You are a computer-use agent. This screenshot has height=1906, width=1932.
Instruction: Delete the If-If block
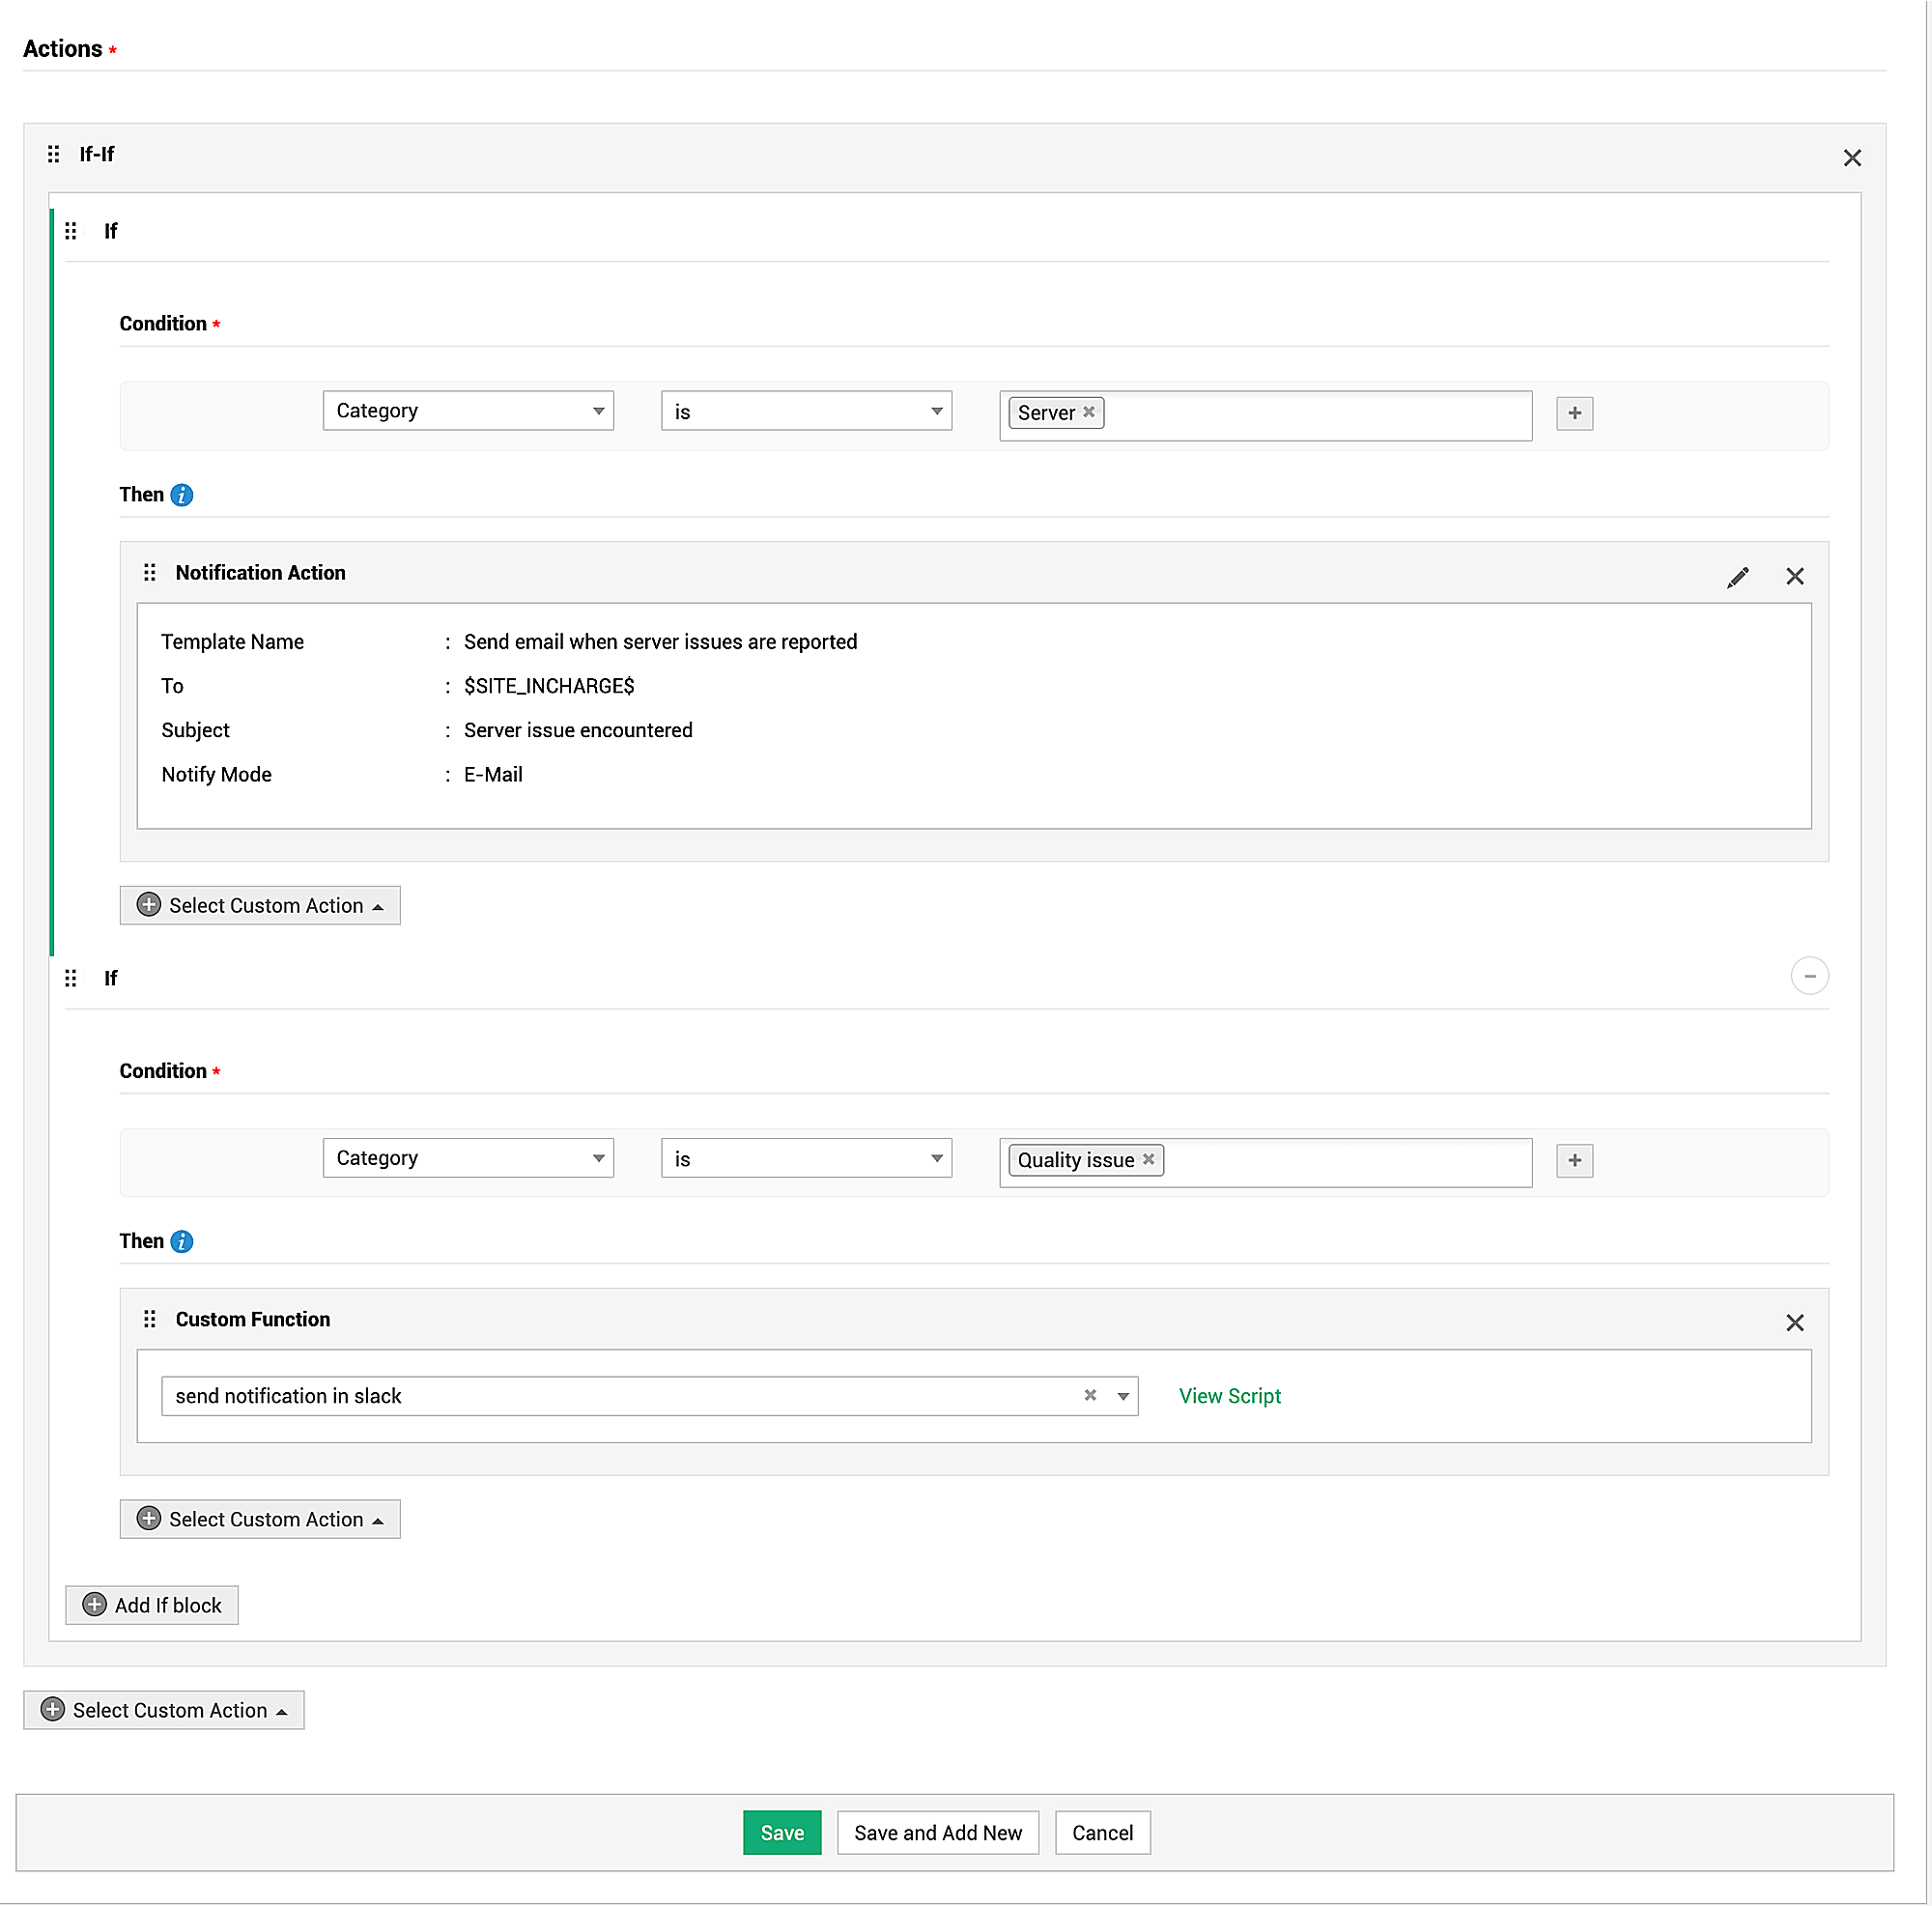click(x=1851, y=158)
